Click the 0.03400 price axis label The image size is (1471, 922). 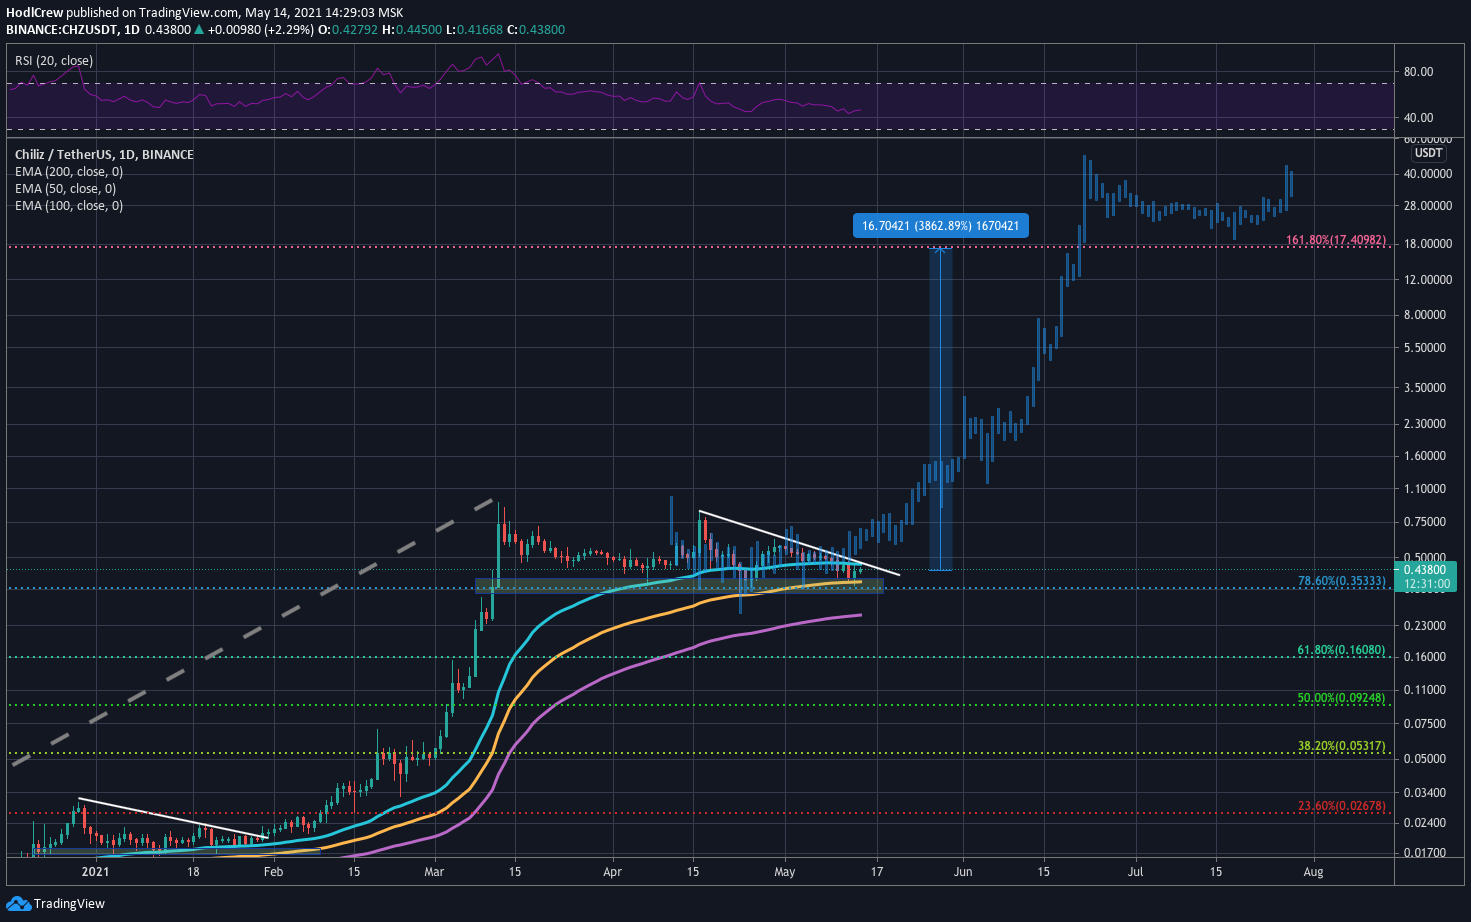click(x=1425, y=793)
